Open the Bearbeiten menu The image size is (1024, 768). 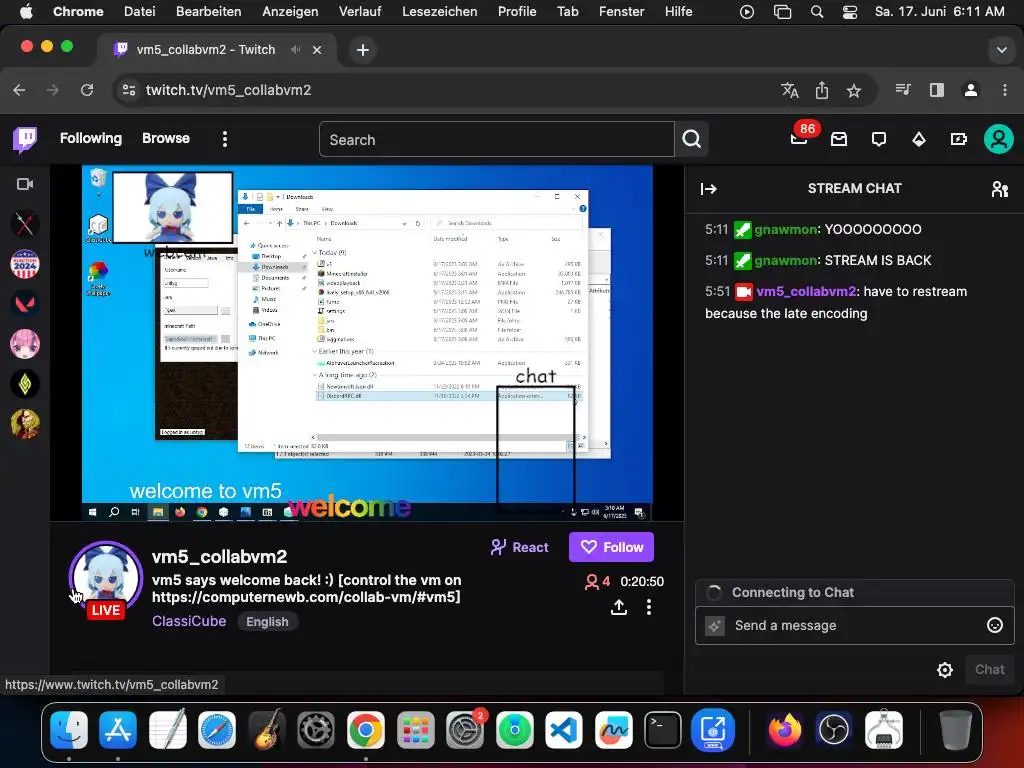pyautogui.click(x=208, y=11)
